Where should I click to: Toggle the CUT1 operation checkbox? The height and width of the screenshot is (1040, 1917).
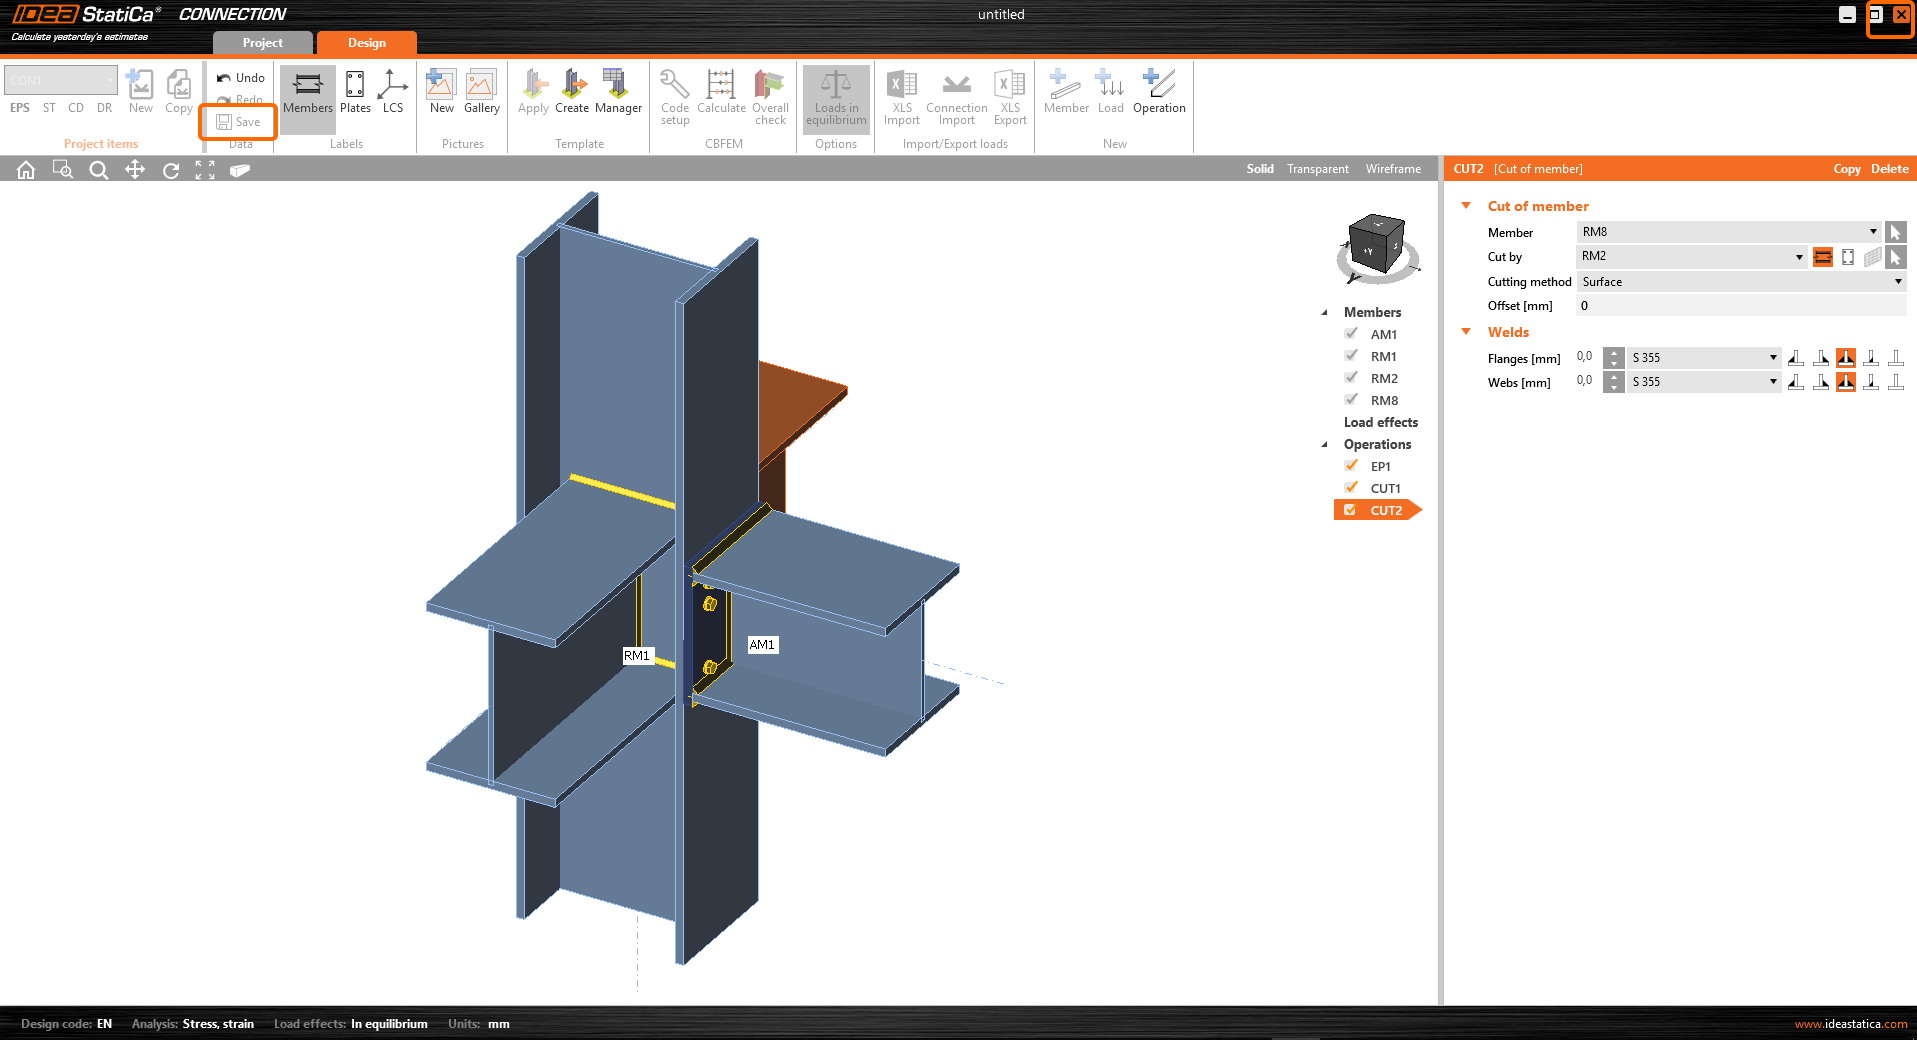click(1351, 488)
